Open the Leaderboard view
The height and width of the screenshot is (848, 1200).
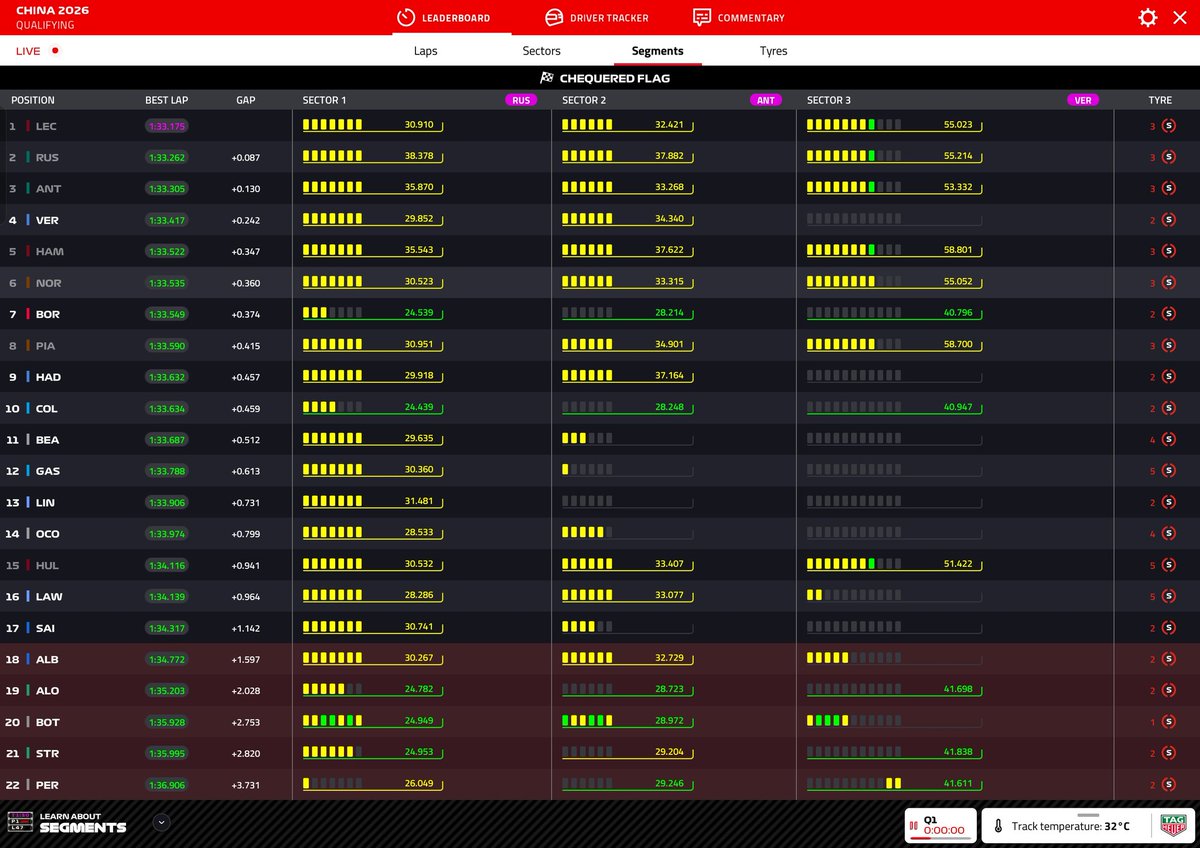coord(443,18)
